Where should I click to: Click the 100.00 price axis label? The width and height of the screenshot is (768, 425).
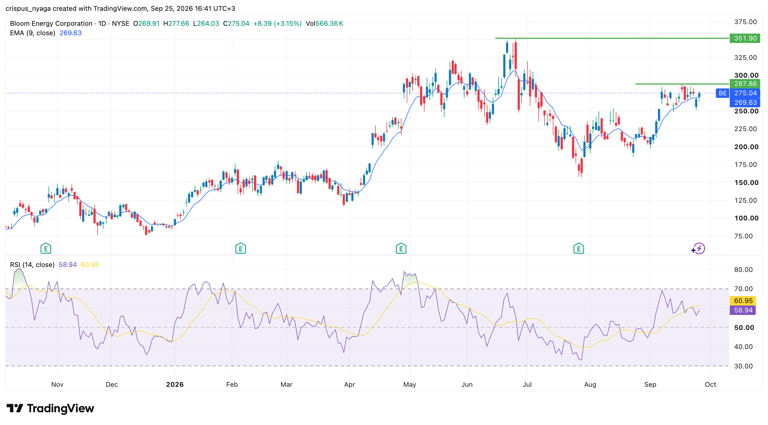(x=746, y=218)
